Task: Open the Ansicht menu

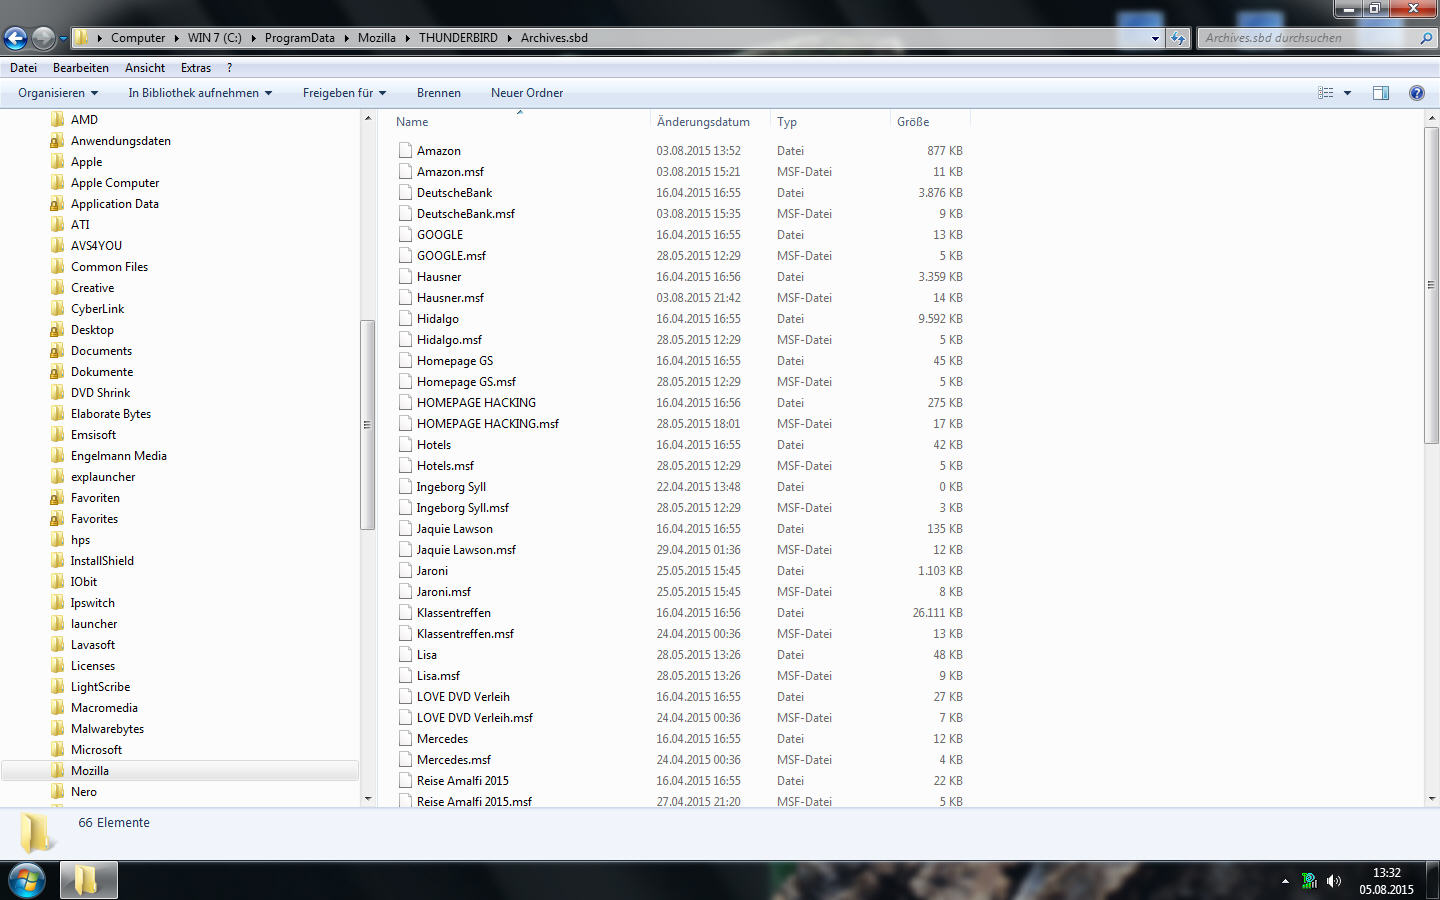Action: point(145,68)
